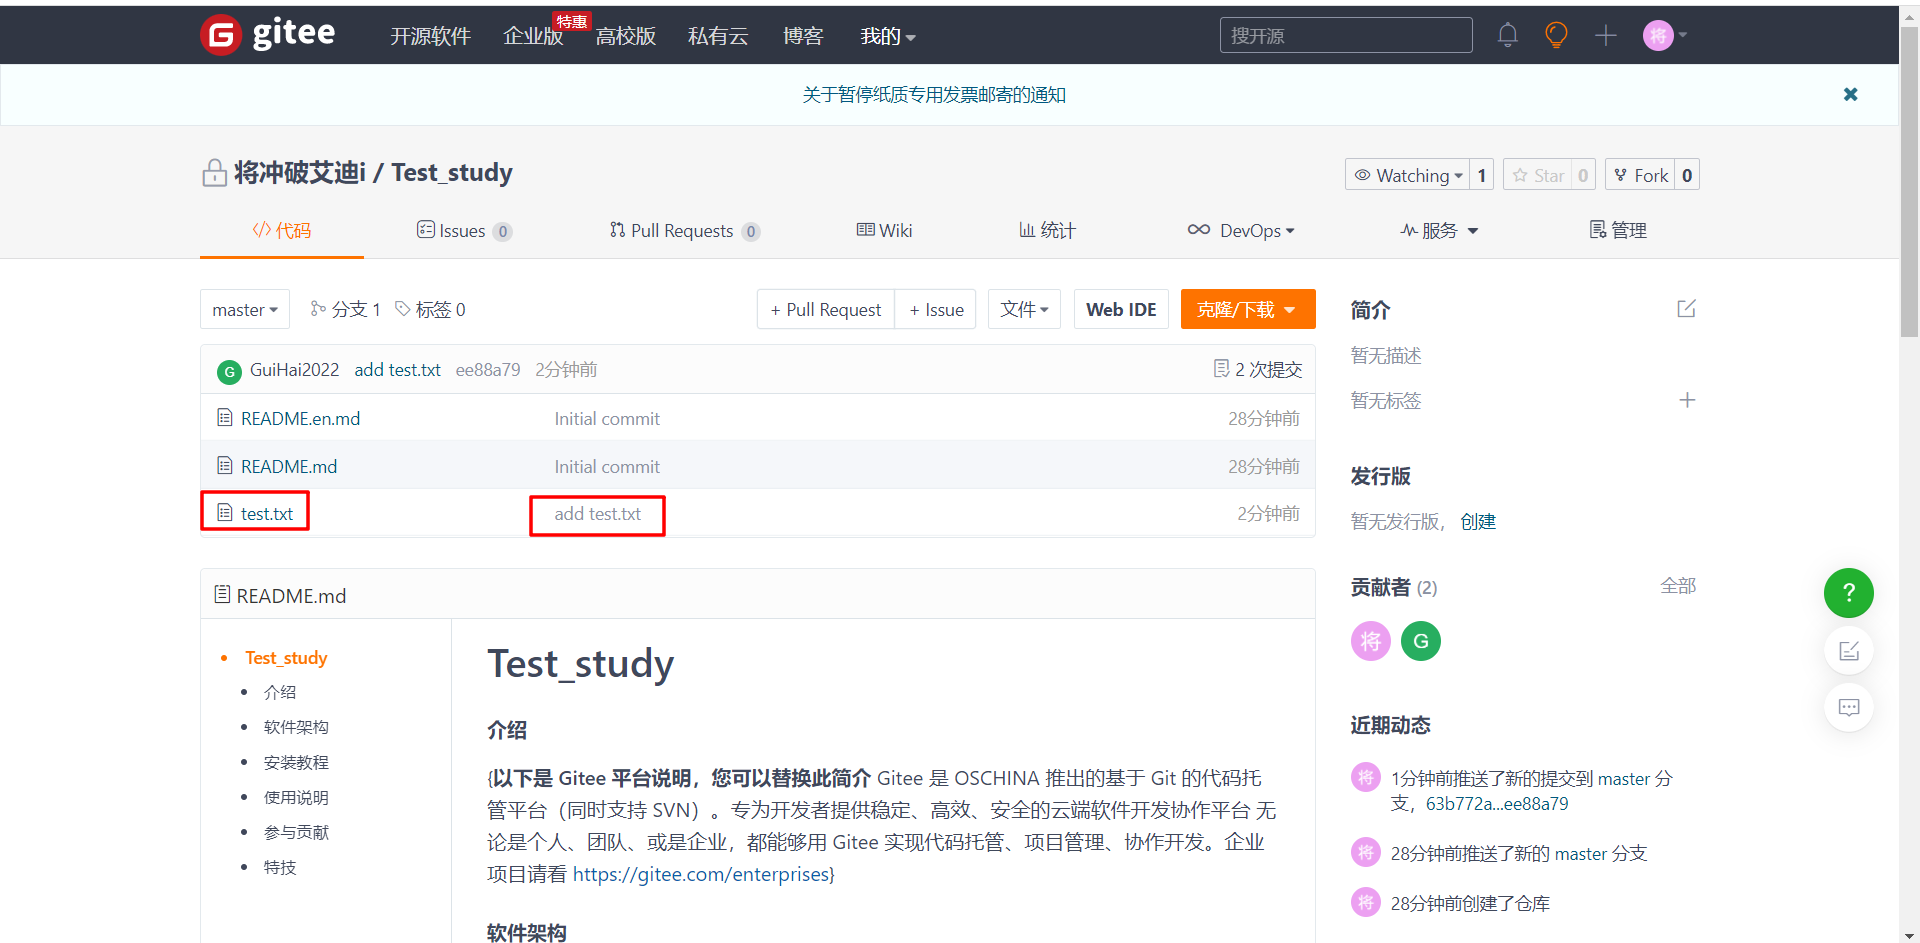Open the test.txt file

click(267, 513)
